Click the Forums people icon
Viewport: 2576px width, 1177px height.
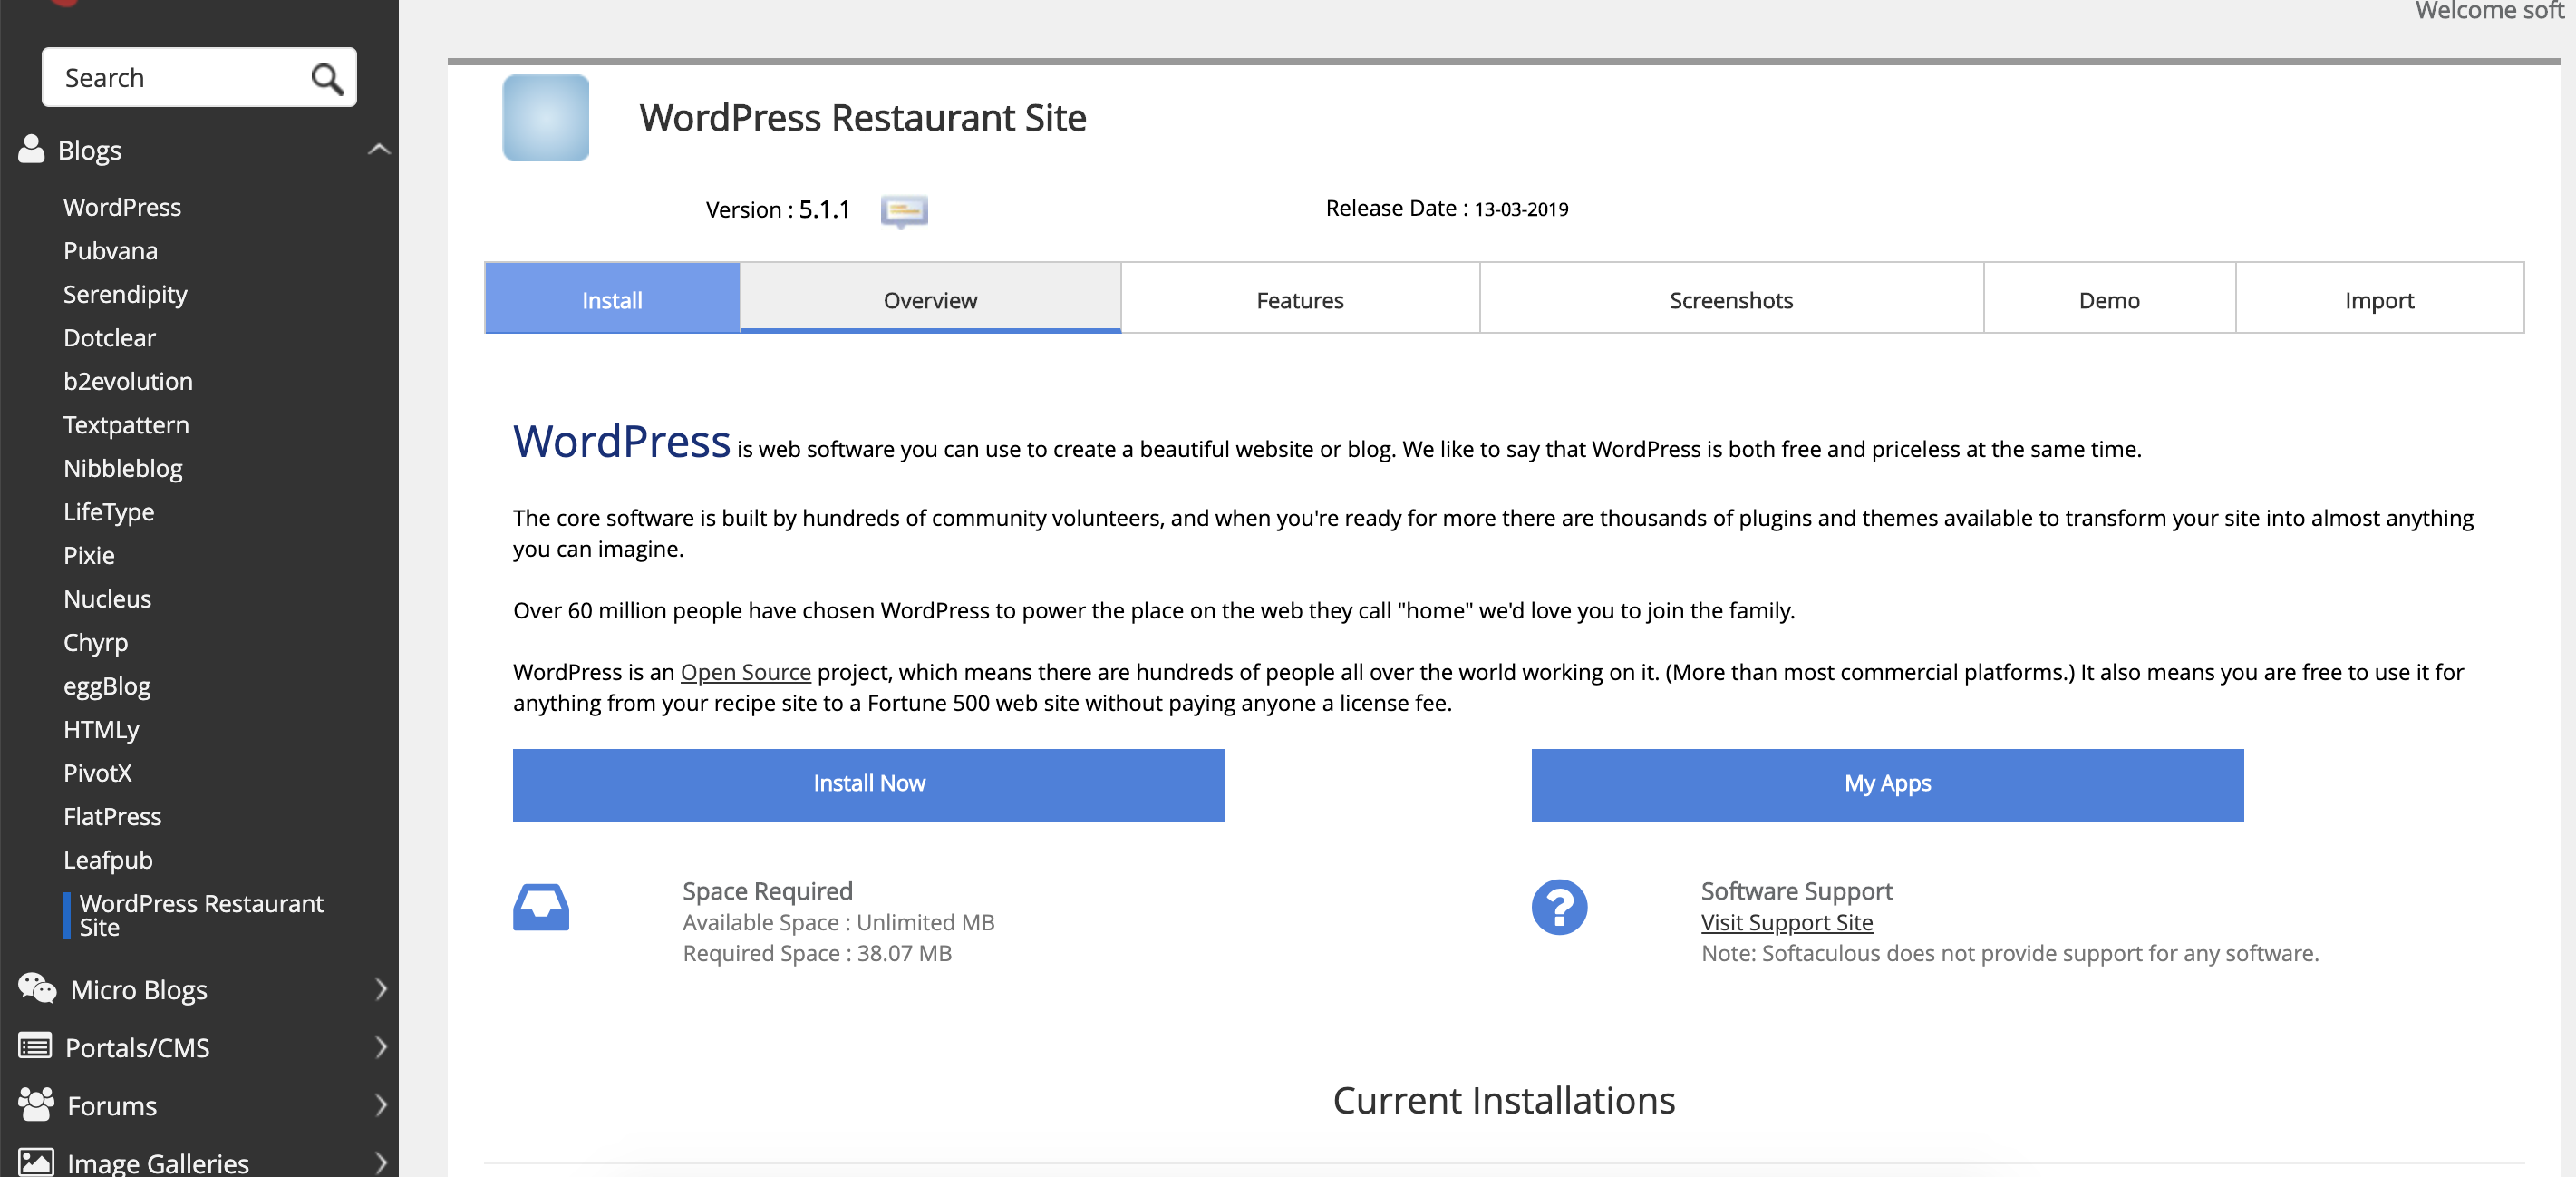coord(36,1104)
